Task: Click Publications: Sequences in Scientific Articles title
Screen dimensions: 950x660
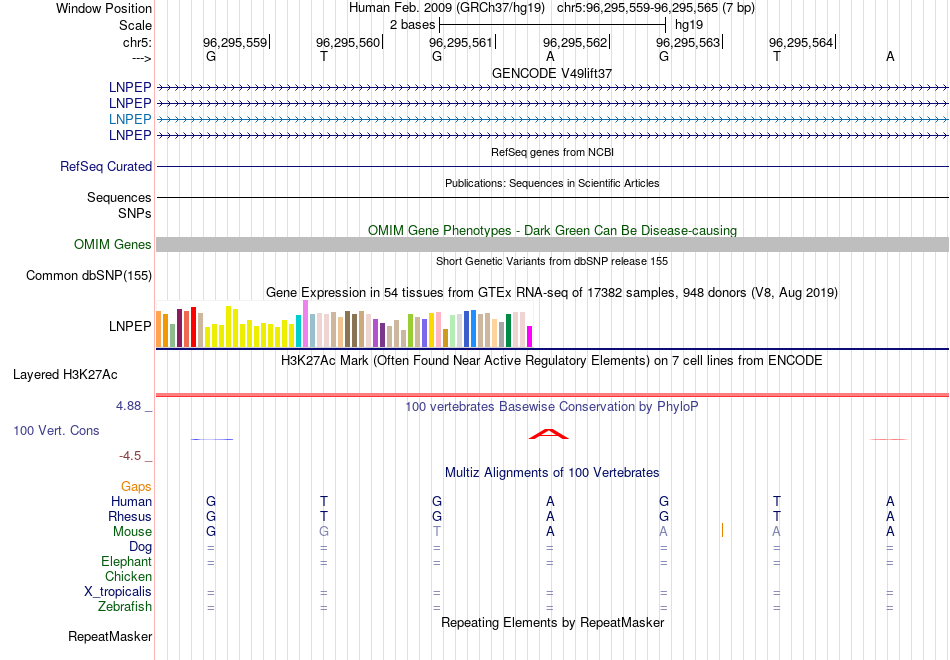Action: pos(552,183)
